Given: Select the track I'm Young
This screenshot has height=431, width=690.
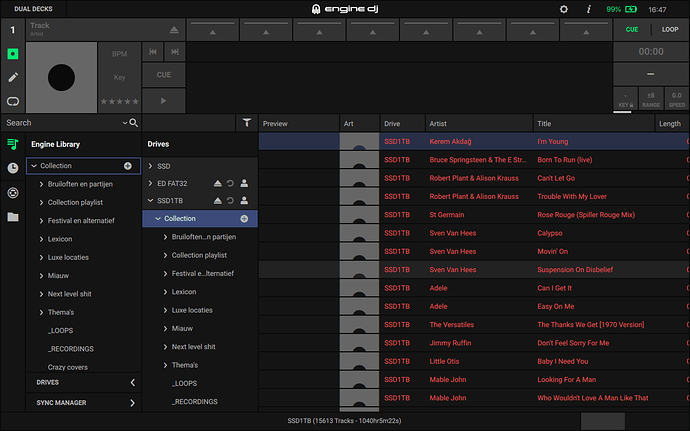Looking at the screenshot, I should [x=552, y=141].
